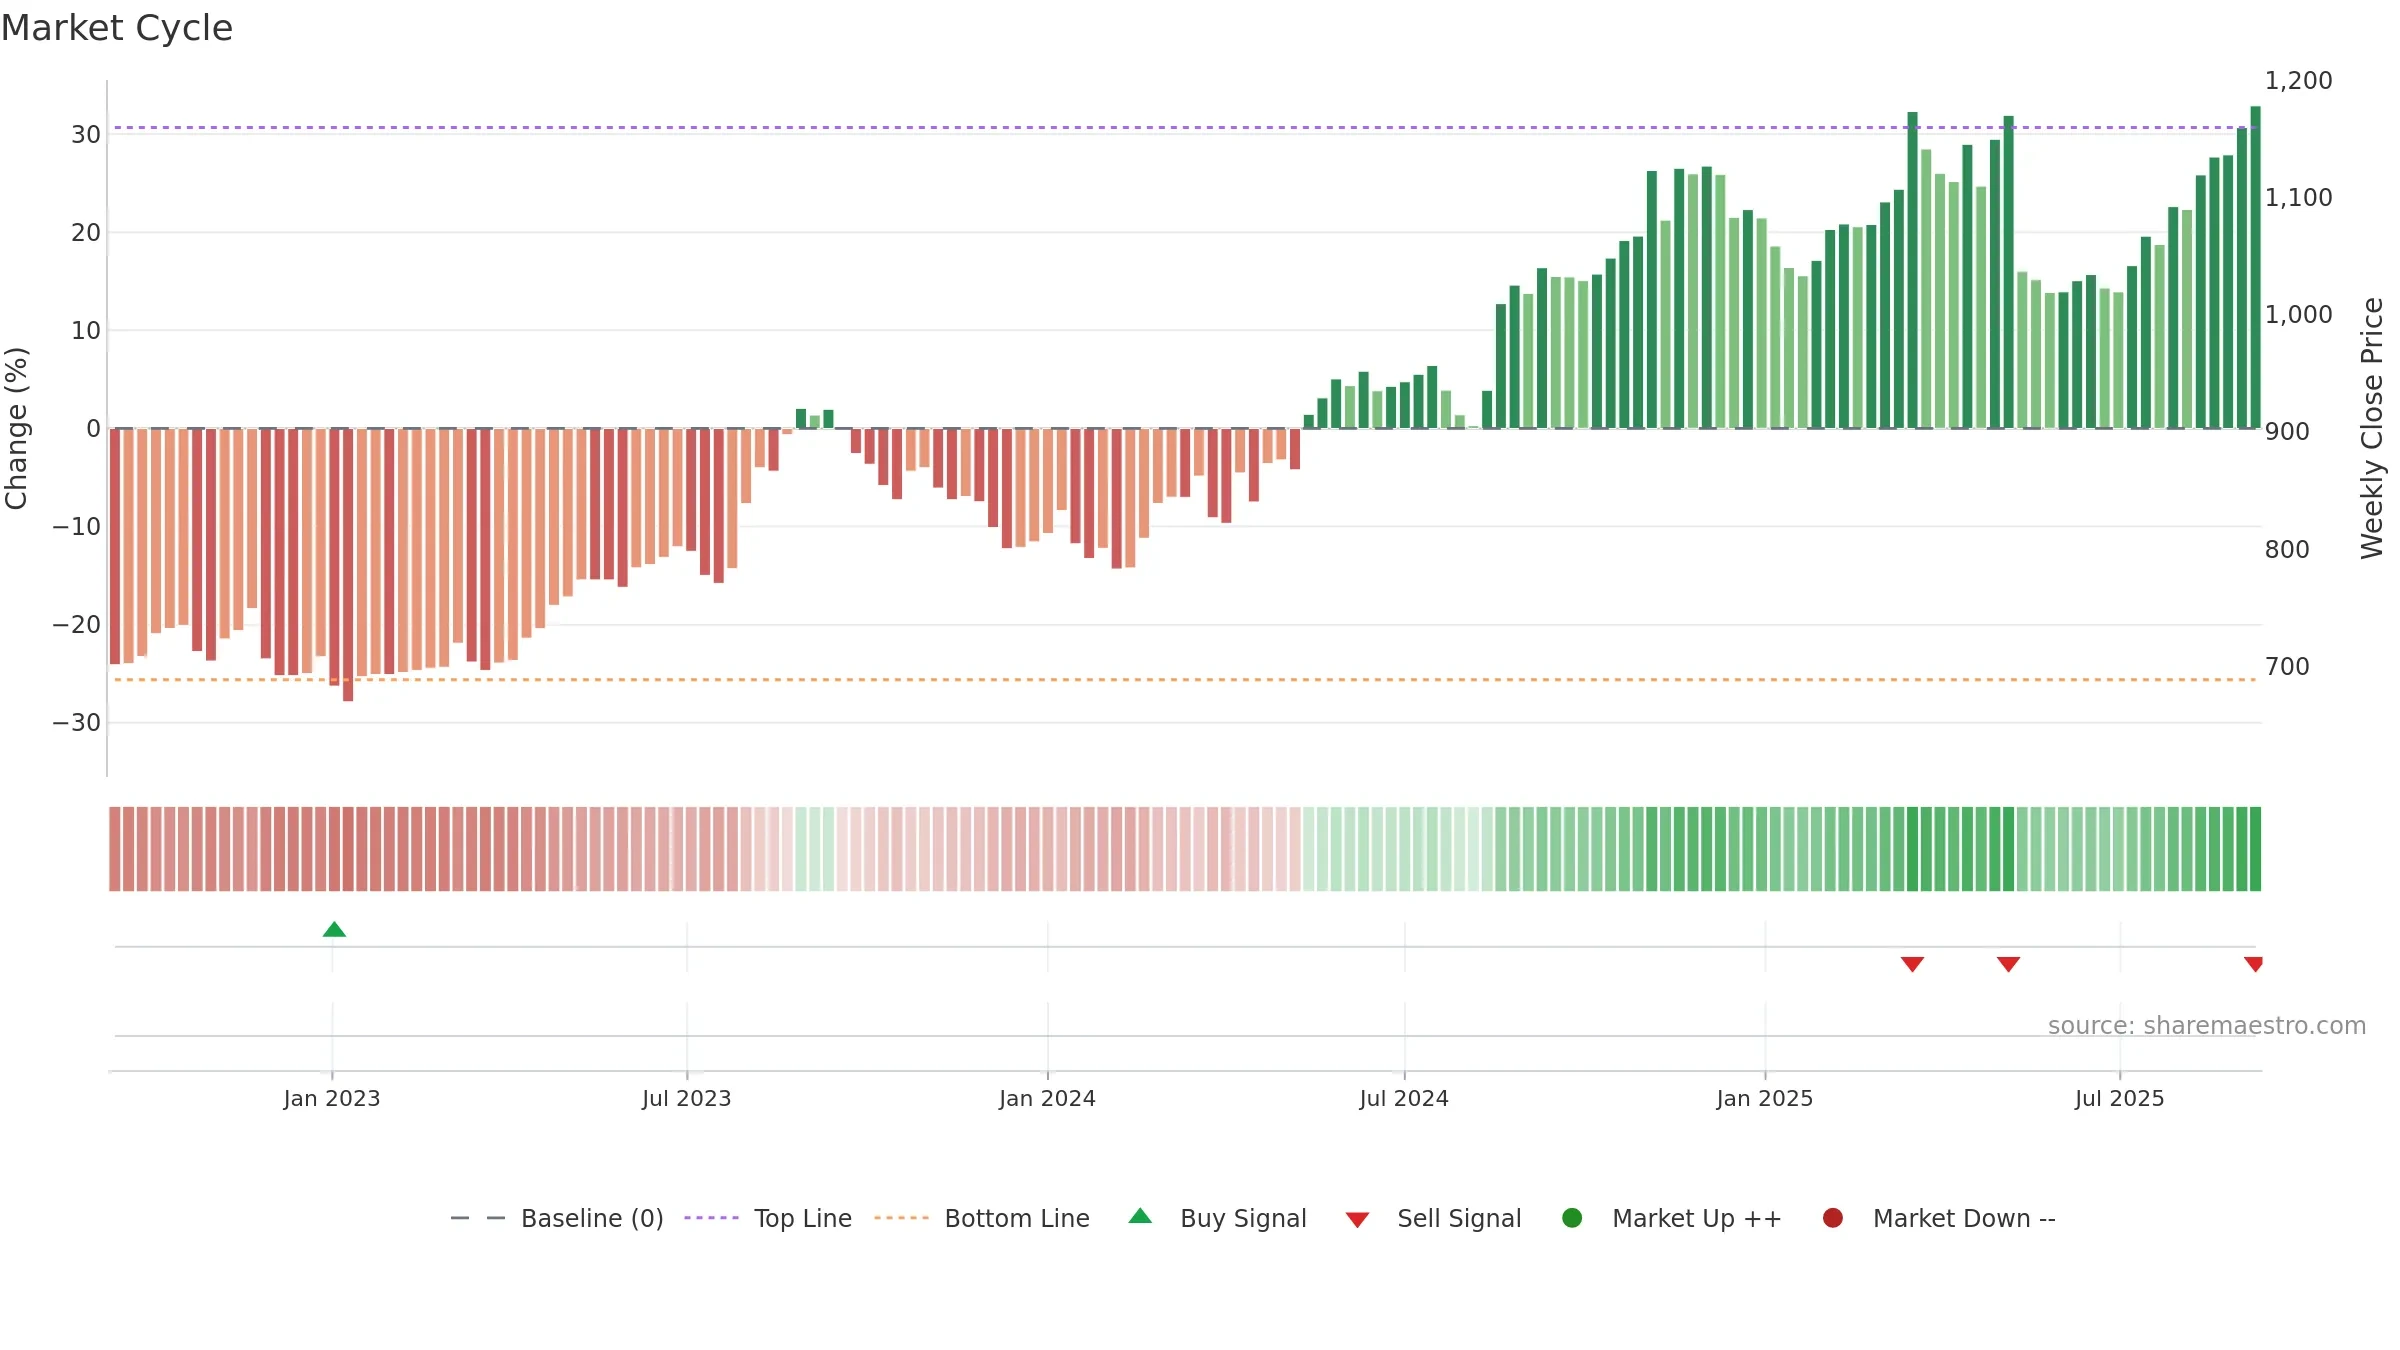Click the gray dashed Baseline legend sample
This screenshot has height=1350, width=2400.
(478, 1218)
